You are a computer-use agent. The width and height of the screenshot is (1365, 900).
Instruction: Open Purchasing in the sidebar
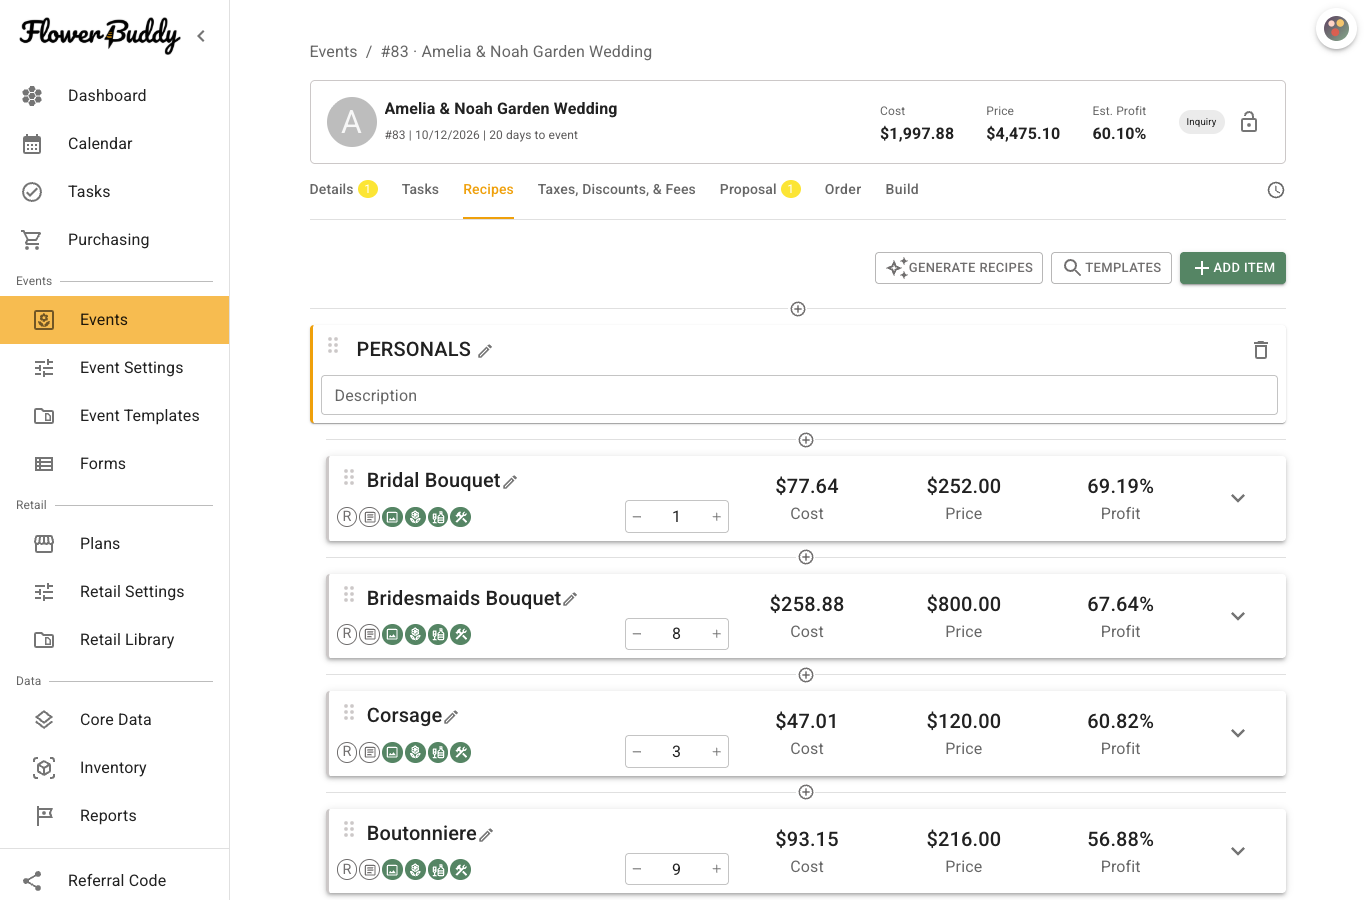[x=114, y=240]
